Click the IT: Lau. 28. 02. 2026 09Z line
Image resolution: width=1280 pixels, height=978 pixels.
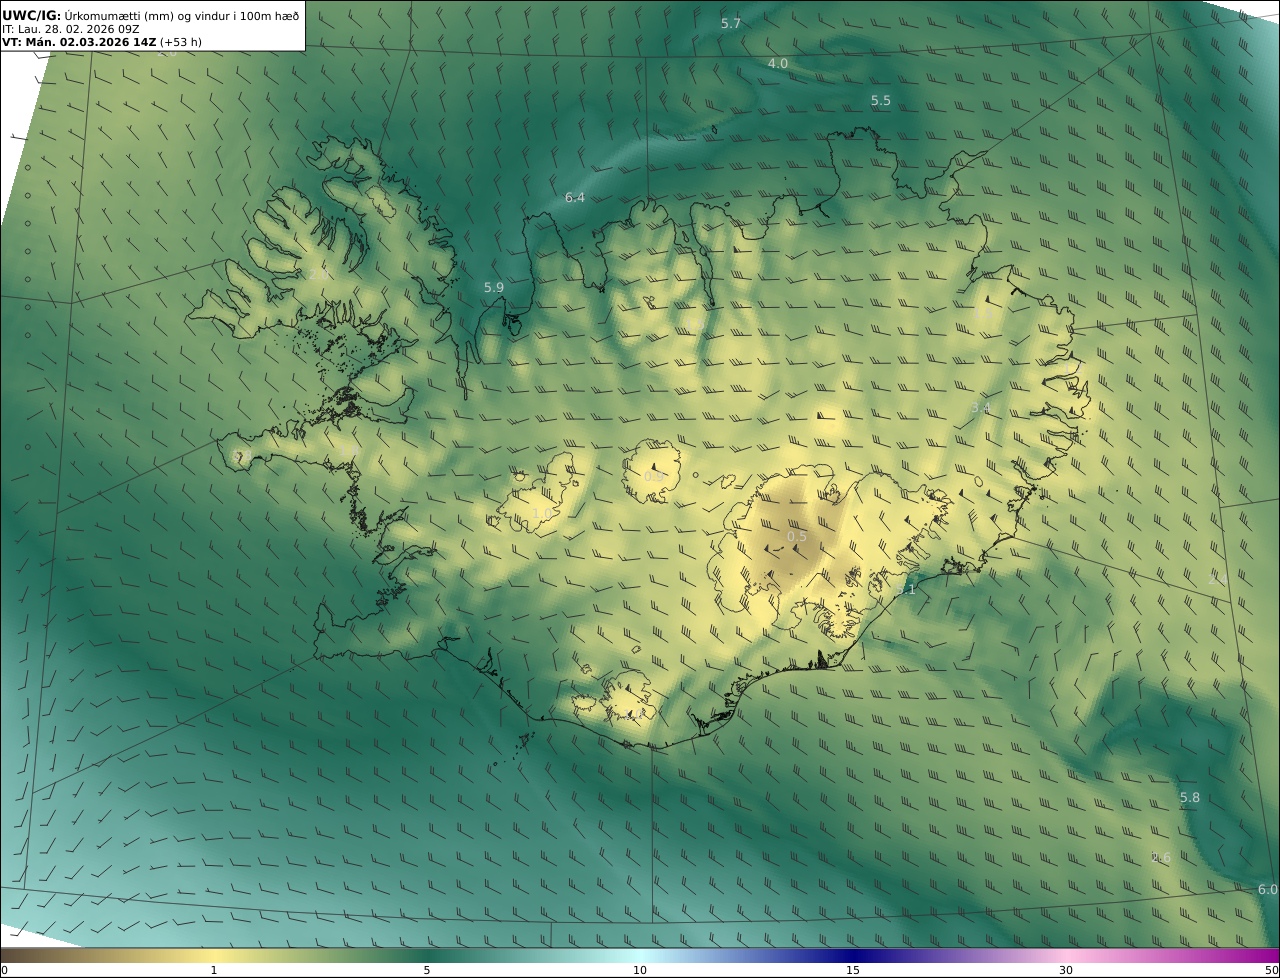[71, 29]
